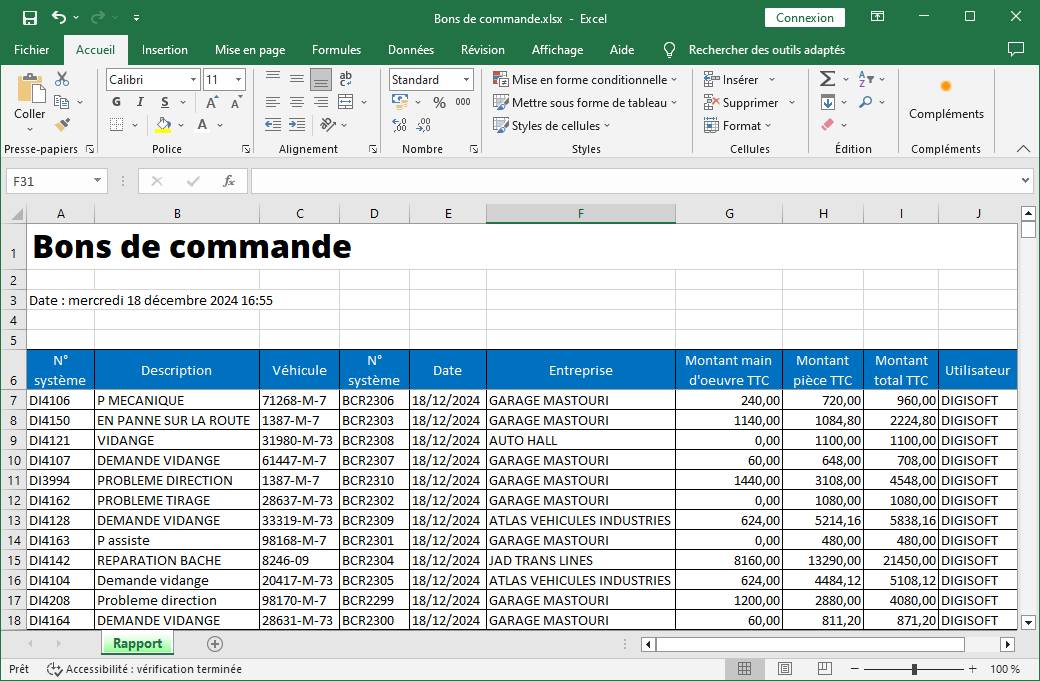1040x681 pixels.
Task: Add a decimal place
Action: coord(399,125)
